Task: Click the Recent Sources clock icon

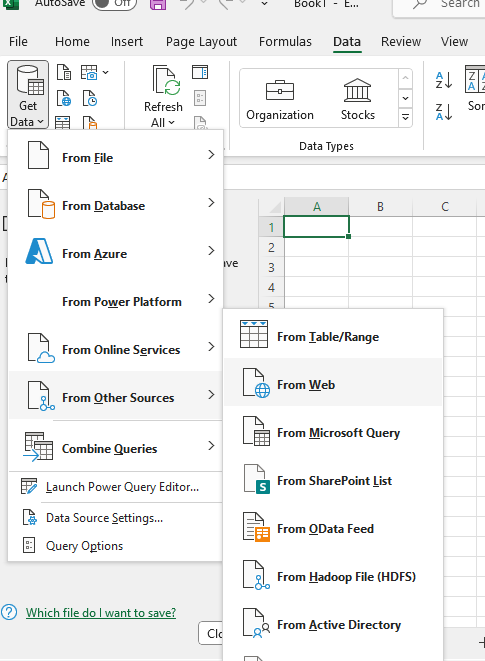Action: 89,98
